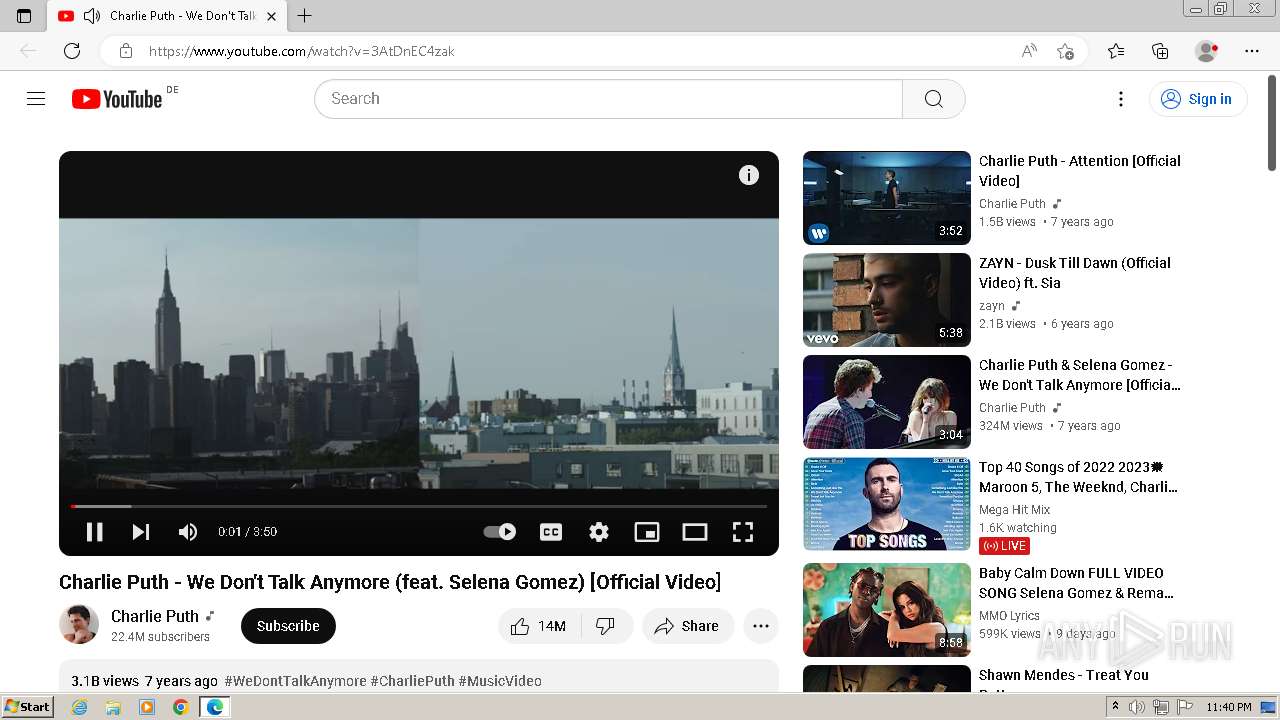Show hidden system tray icons
1280x720 pixels.
(1116, 707)
